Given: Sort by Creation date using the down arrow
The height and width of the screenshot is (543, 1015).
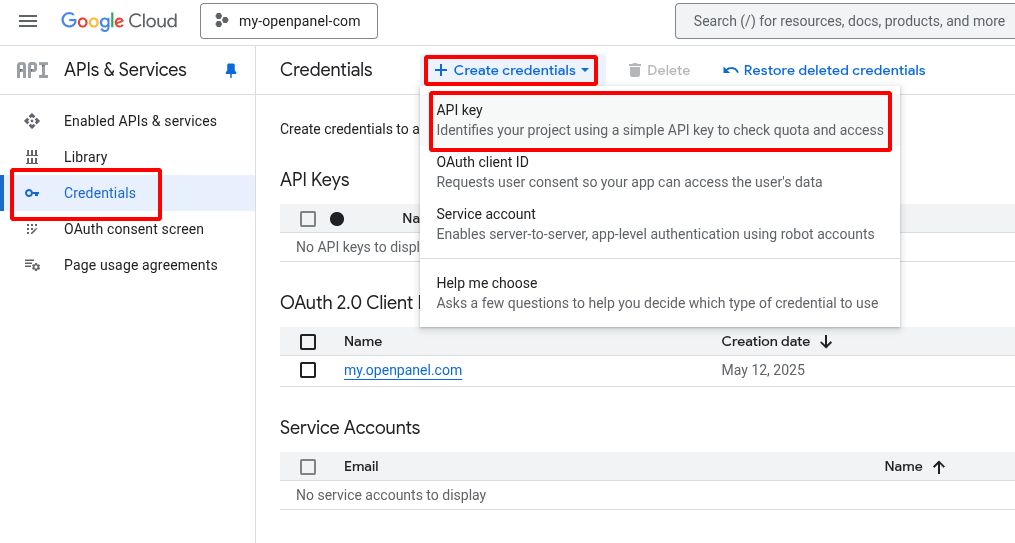Looking at the screenshot, I should pos(825,342).
